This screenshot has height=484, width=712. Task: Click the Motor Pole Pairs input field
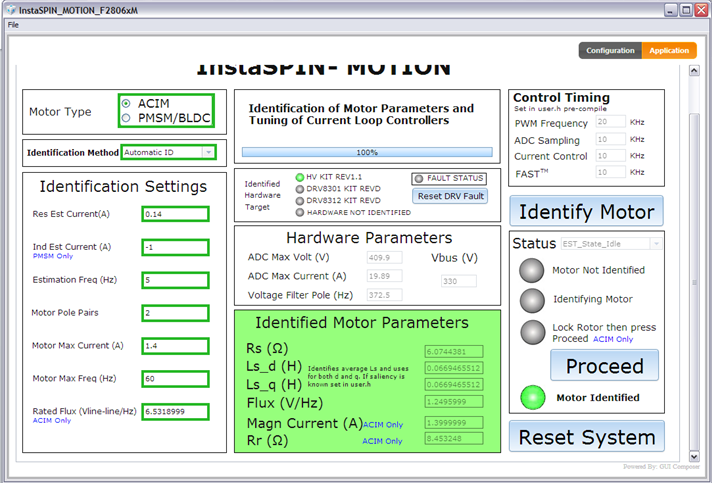pos(175,313)
